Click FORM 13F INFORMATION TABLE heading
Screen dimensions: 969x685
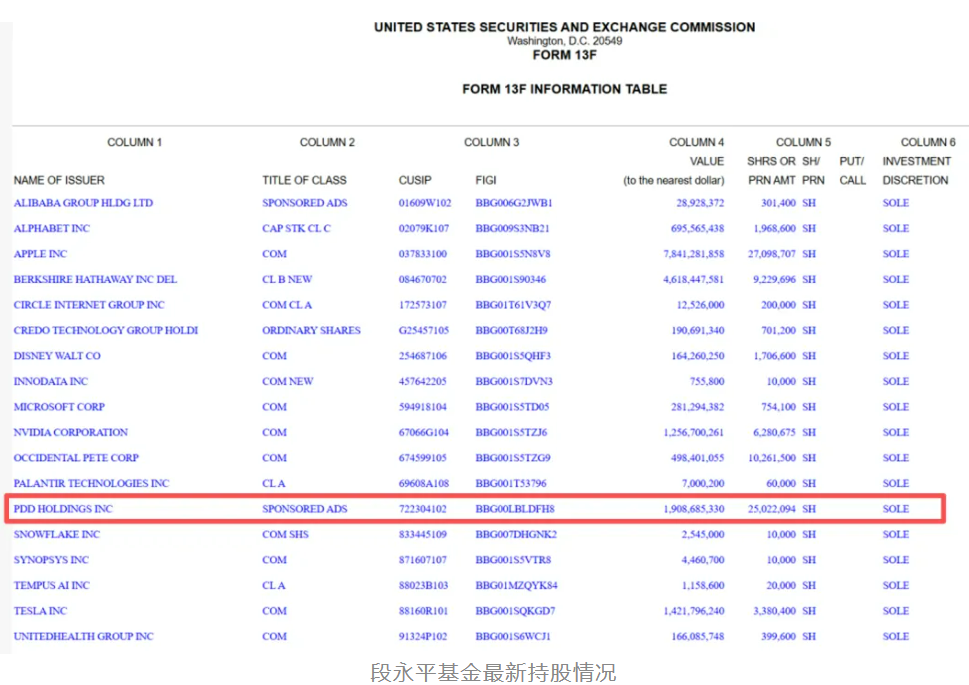[564, 89]
